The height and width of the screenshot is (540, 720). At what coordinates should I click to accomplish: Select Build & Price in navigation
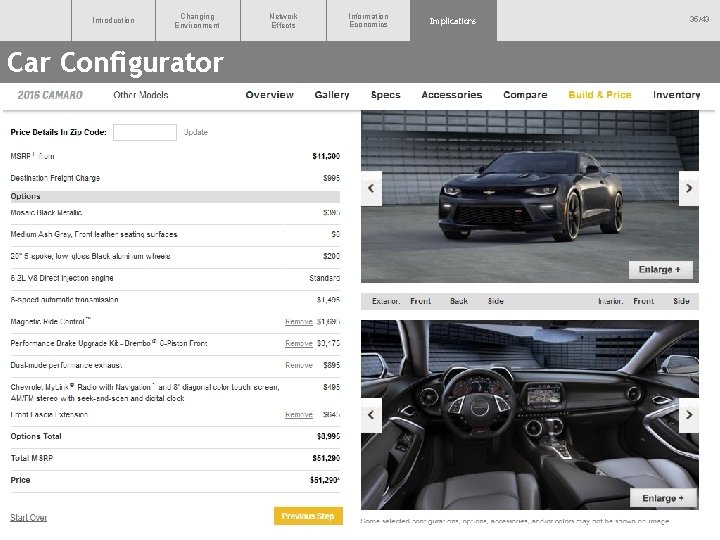[x=600, y=95]
